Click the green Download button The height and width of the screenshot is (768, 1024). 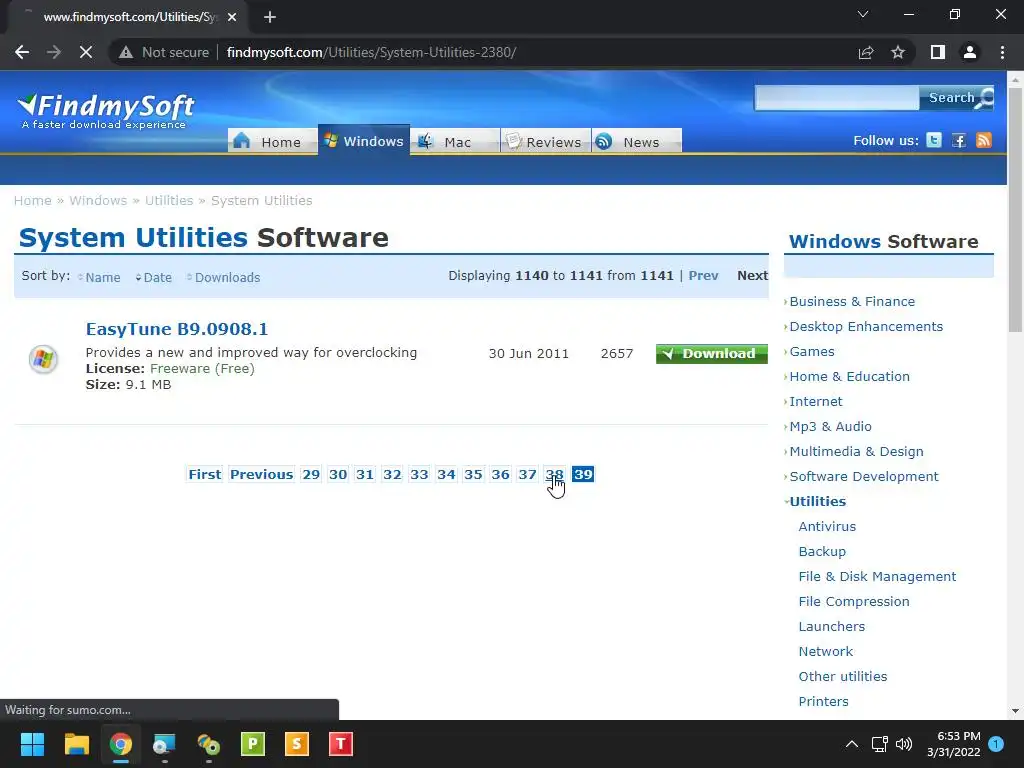pyautogui.click(x=712, y=353)
